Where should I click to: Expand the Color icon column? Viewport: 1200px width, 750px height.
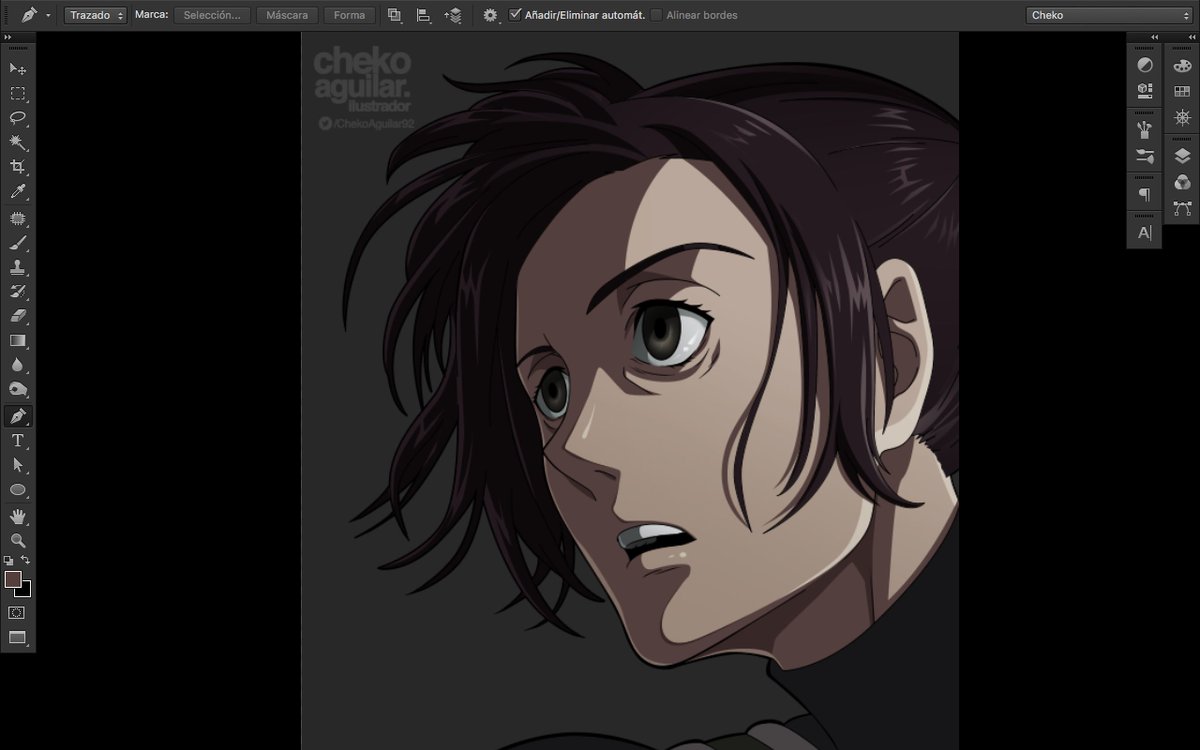click(1191, 37)
